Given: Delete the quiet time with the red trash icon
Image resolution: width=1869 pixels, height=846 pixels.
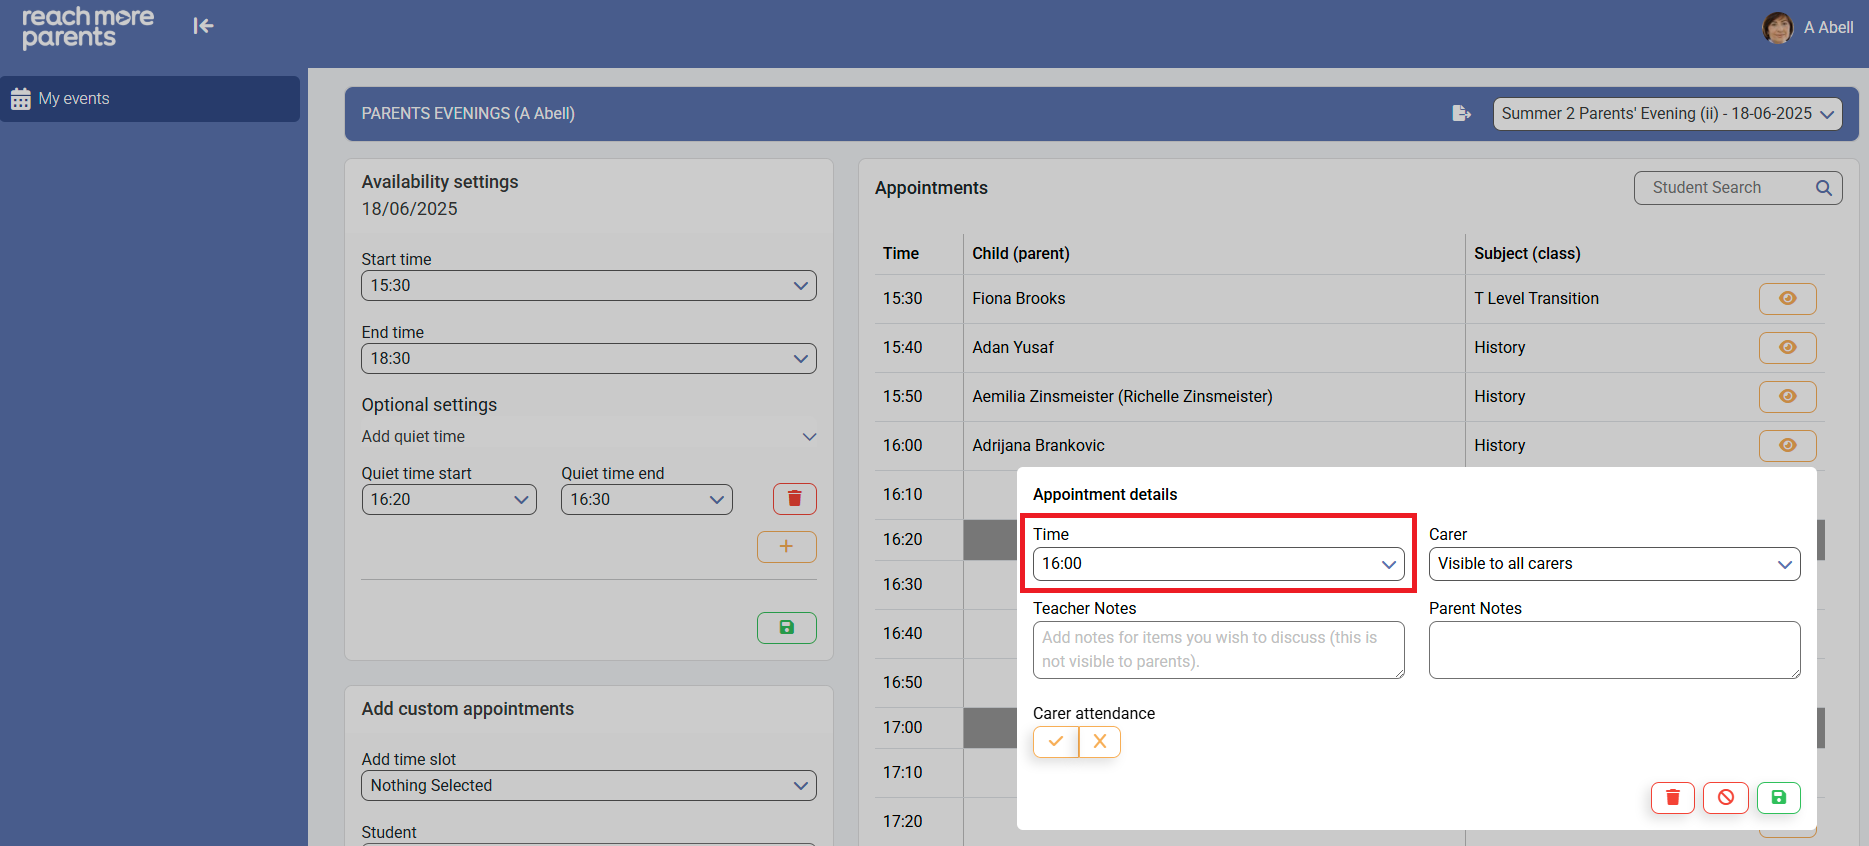Looking at the screenshot, I should tap(794, 499).
